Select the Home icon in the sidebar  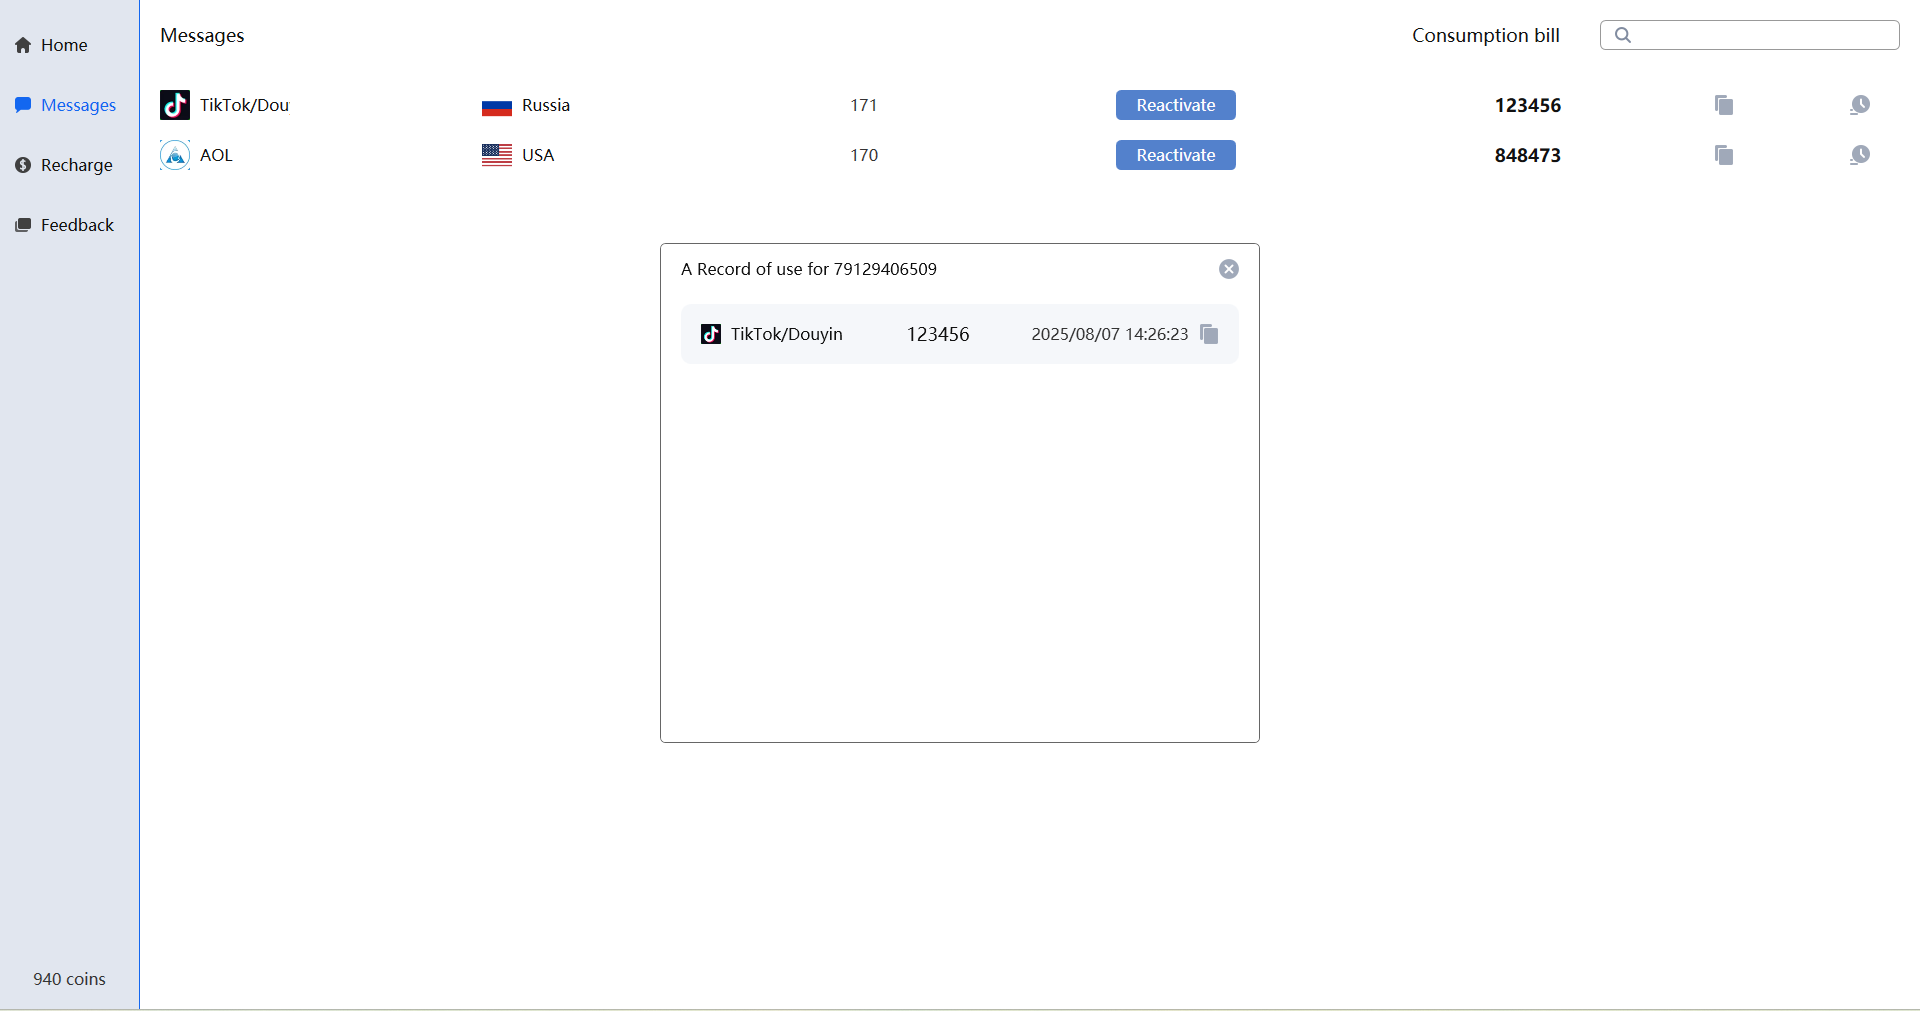pos(22,45)
